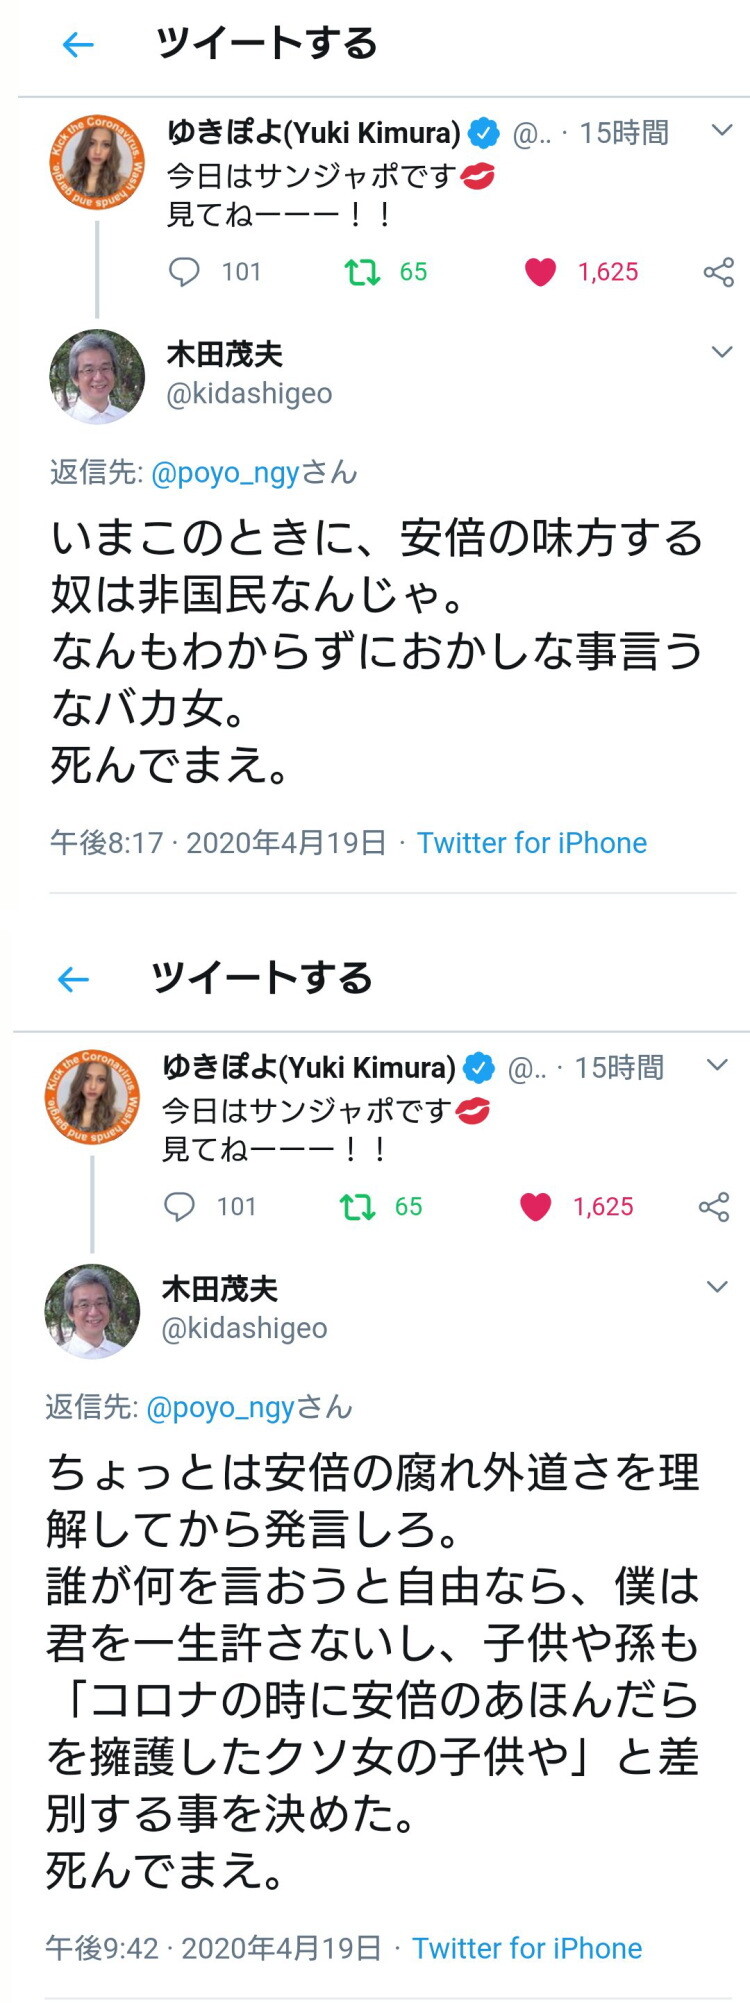
Task: Tap Twitter for iPhone link under 8:17 tweet
Action: point(532,843)
